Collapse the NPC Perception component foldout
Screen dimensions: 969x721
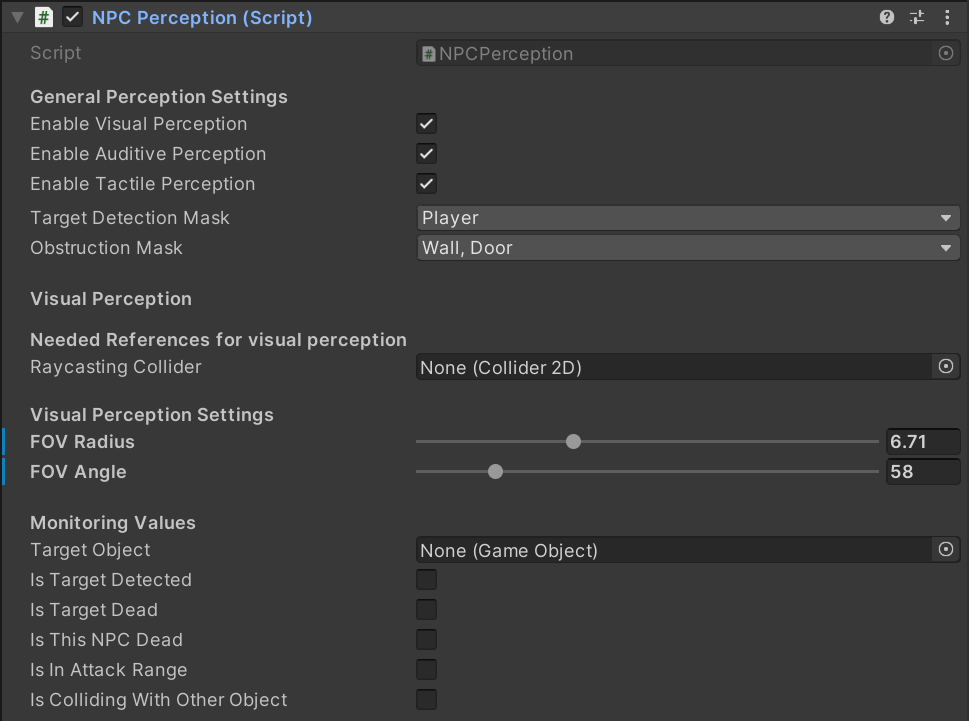click(x=17, y=17)
